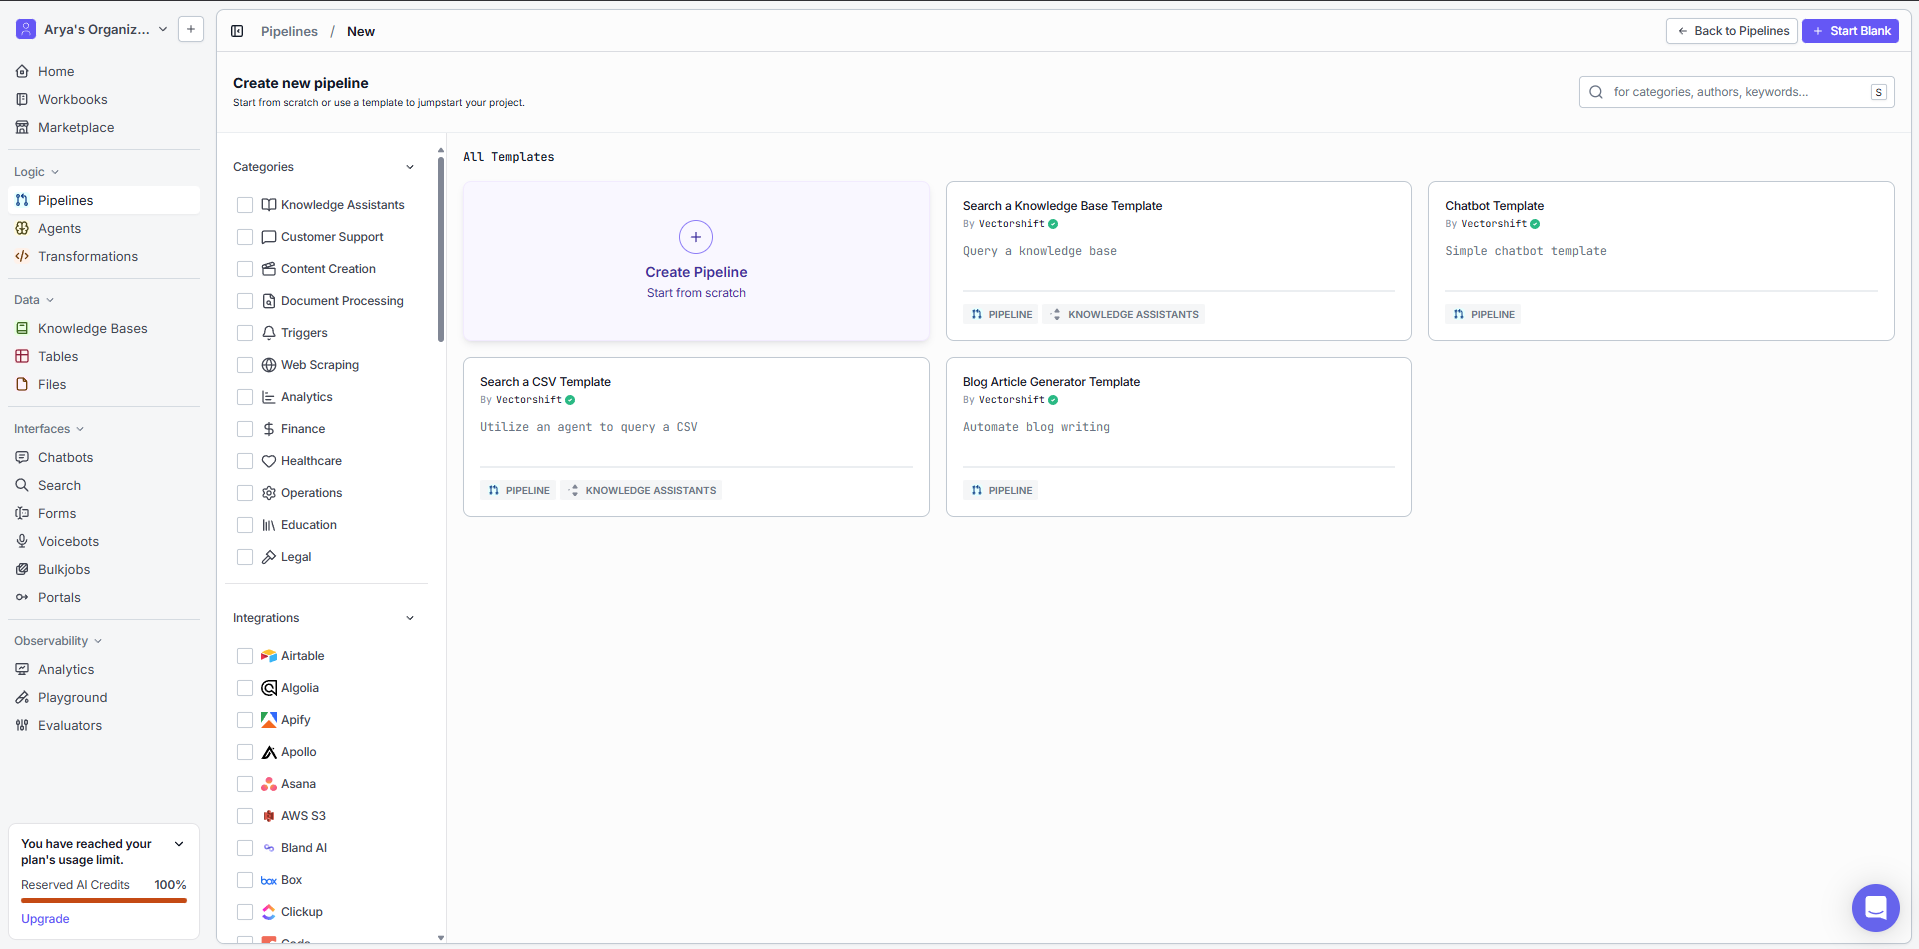Check the Legal category checkbox
This screenshot has height=949, width=1919.
[x=245, y=557]
